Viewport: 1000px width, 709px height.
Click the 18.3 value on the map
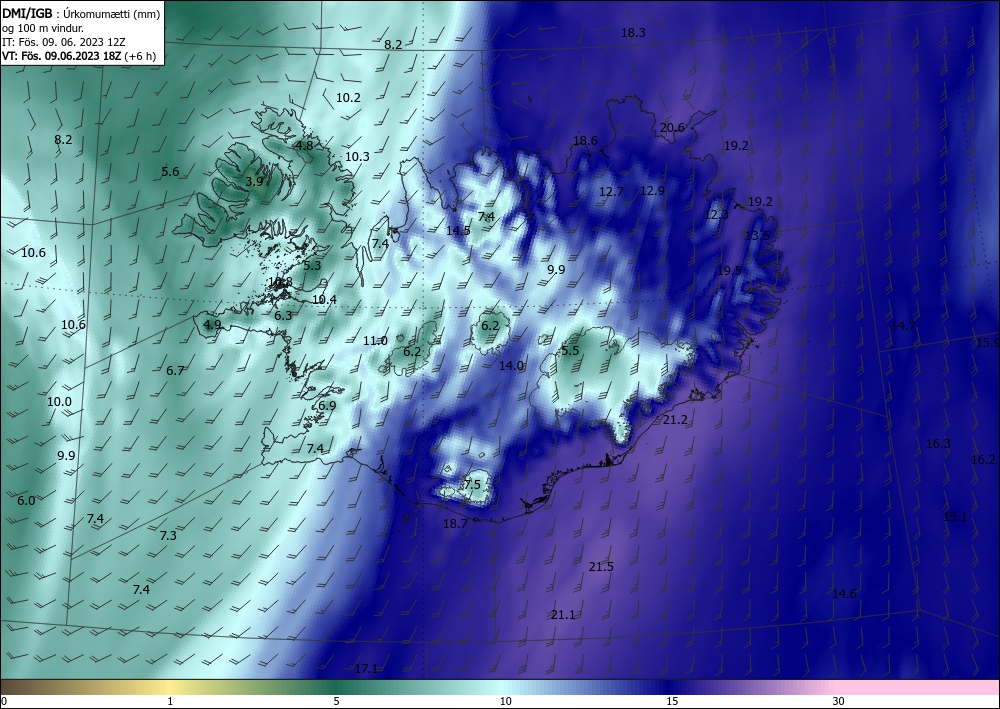pyautogui.click(x=633, y=33)
